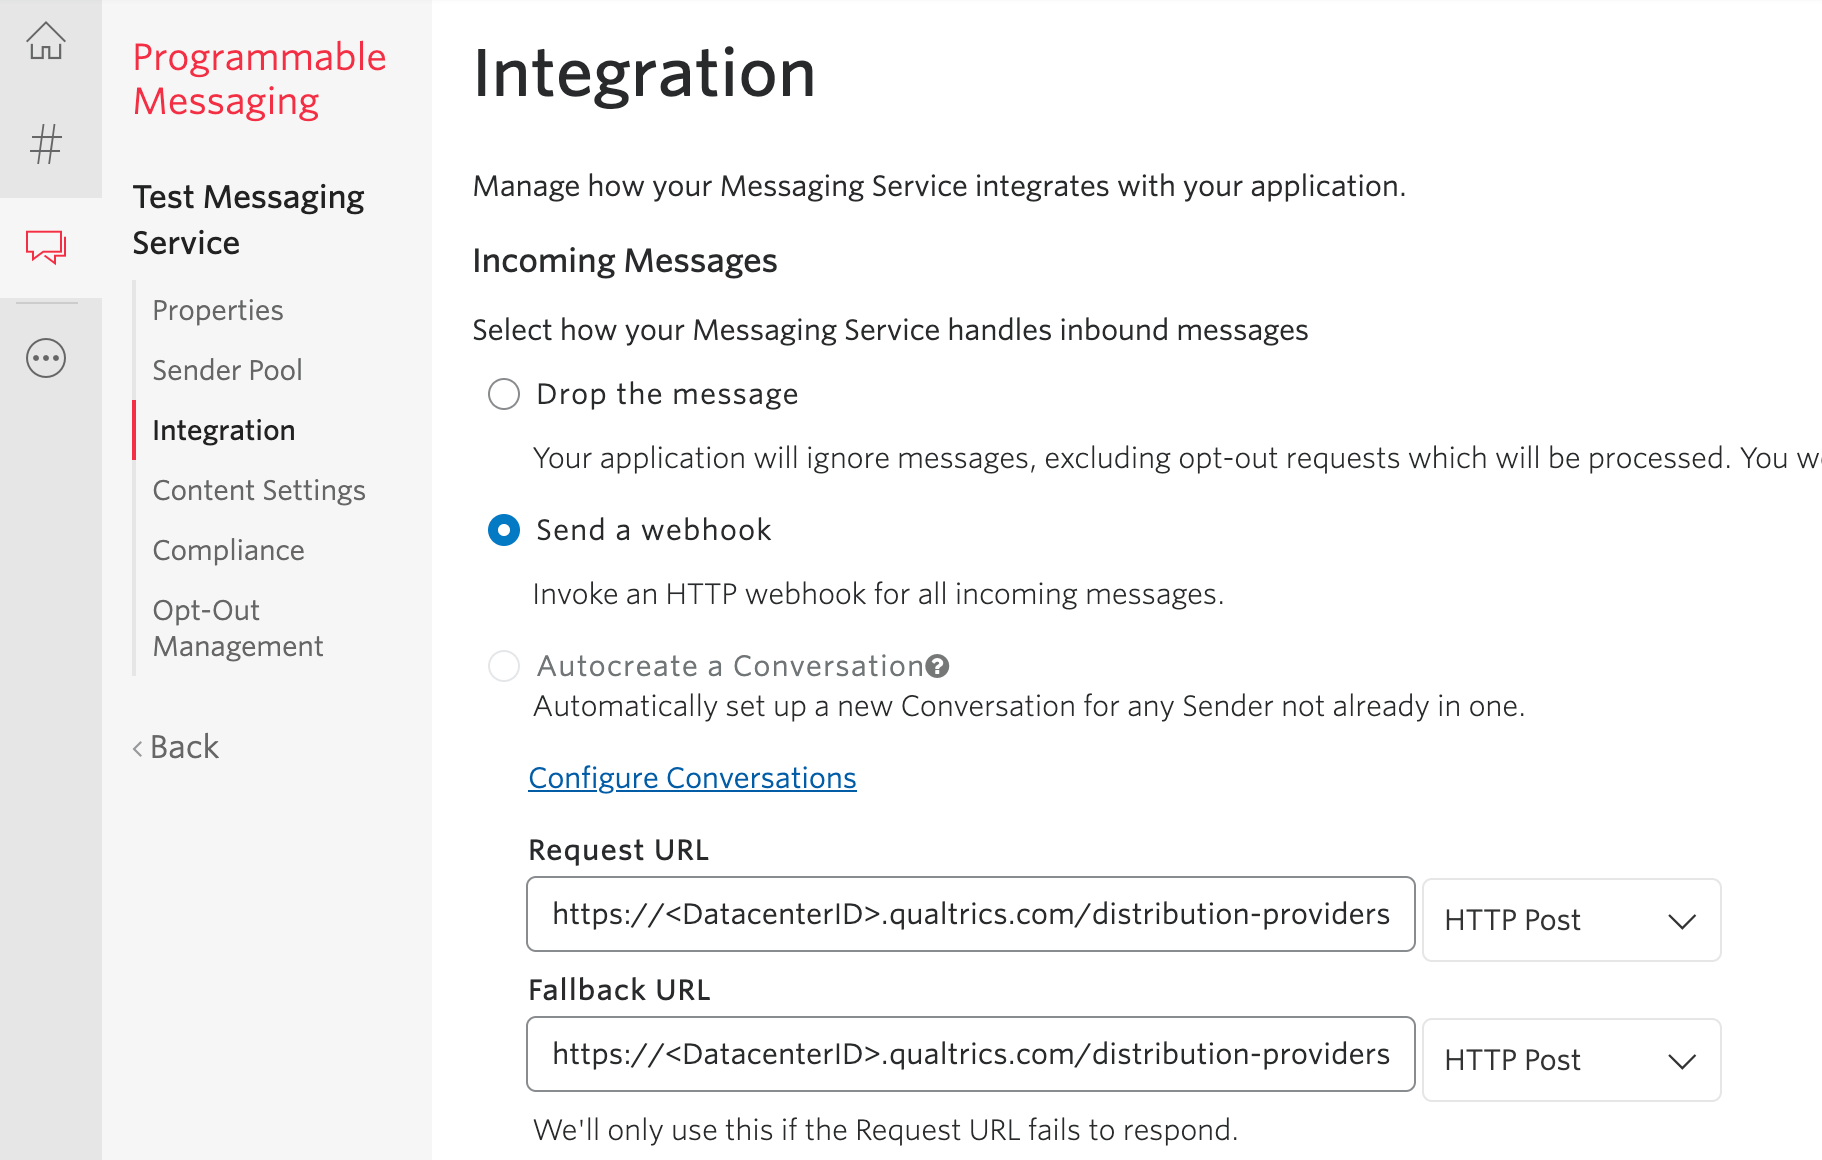Screen dimensions: 1822x1160
Task: Open the Explore Products ellipsis icon
Action: (44, 357)
